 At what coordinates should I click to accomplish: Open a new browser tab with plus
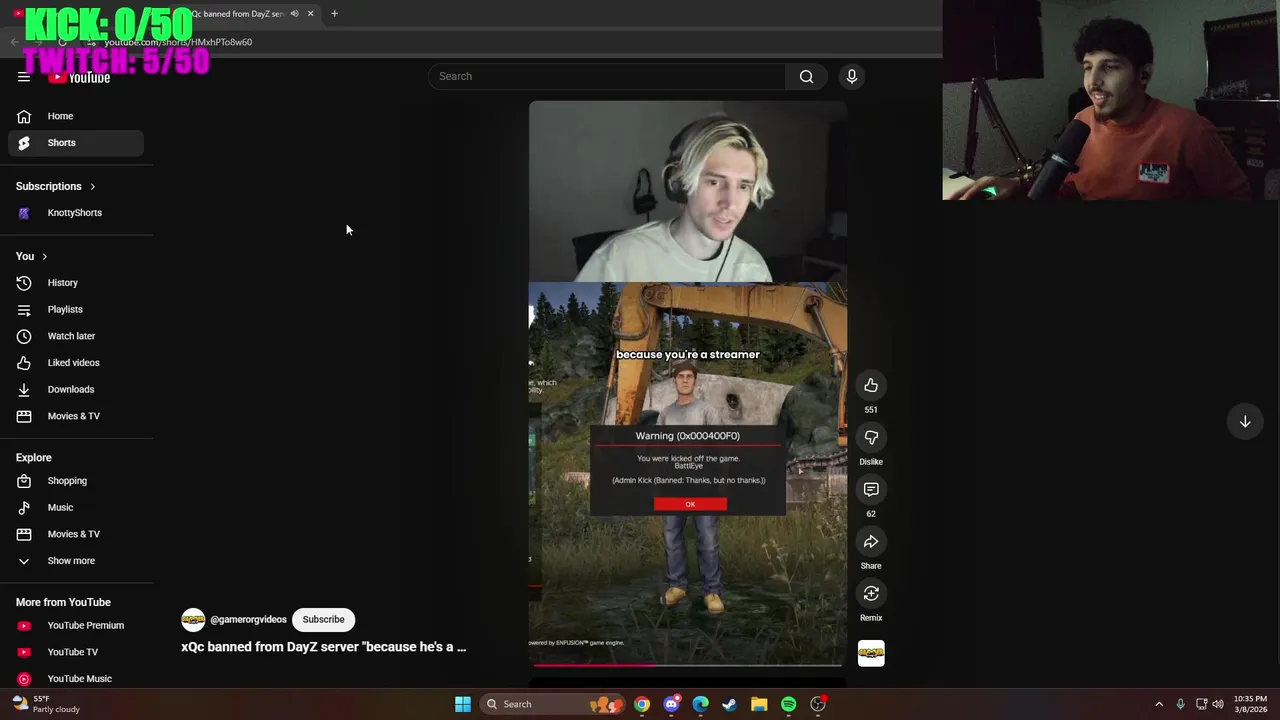[x=334, y=14]
